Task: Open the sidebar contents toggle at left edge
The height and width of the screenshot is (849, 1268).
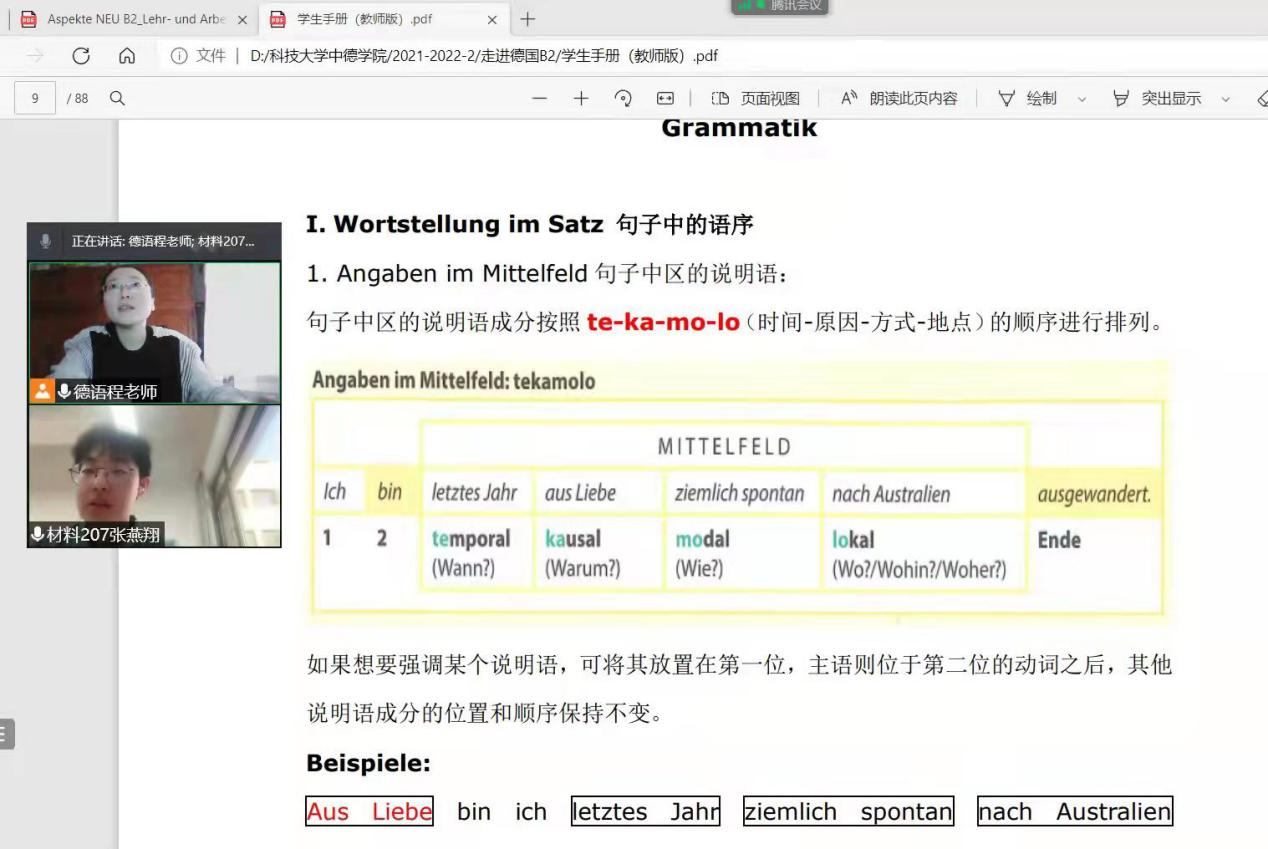Action: pyautogui.click(x=6, y=734)
